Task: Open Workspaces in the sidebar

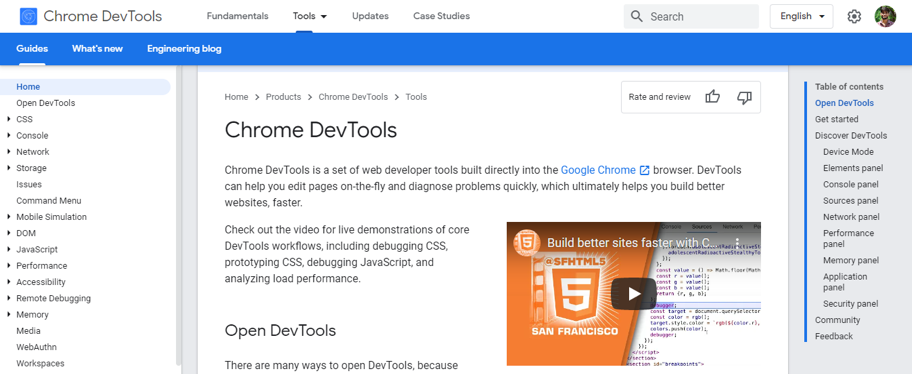Action: [x=40, y=364]
